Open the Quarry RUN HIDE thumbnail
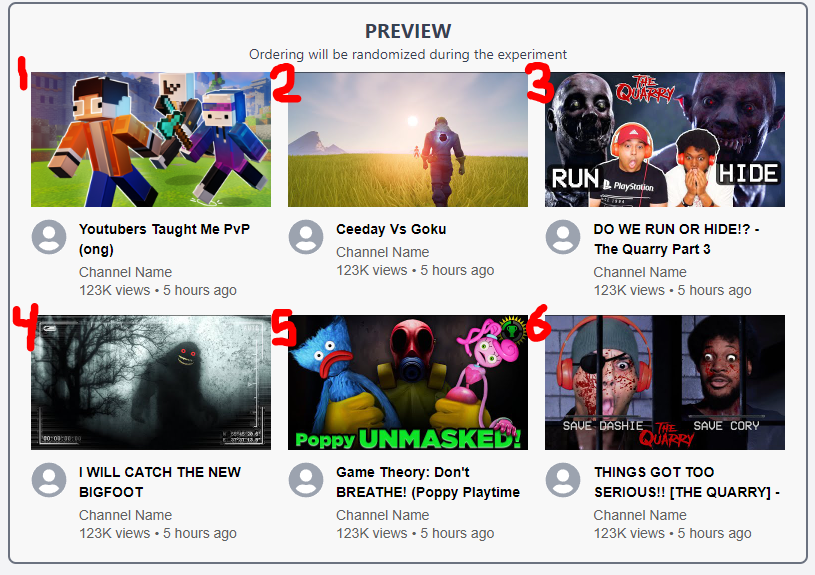The image size is (815, 575). pos(665,139)
